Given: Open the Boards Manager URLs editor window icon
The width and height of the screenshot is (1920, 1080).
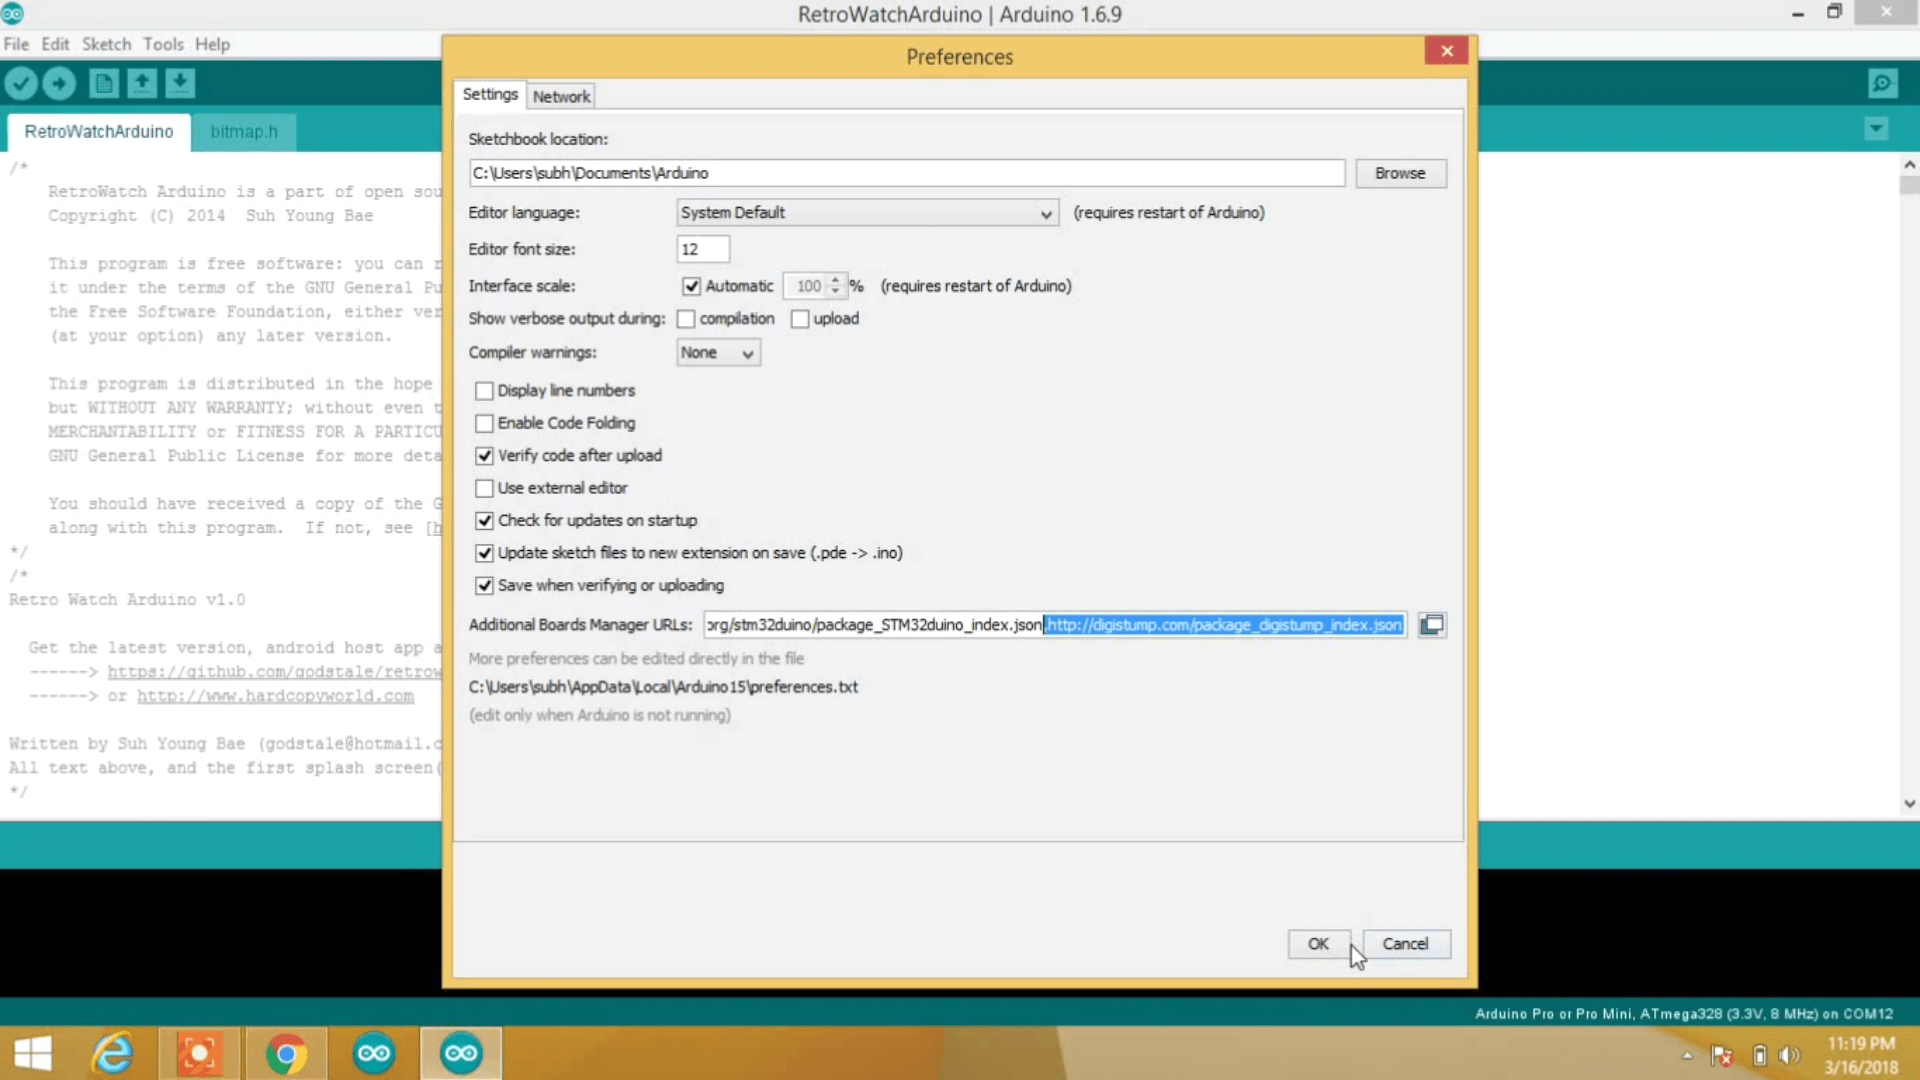Looking at the screenshot, I should coord(1431,625).
